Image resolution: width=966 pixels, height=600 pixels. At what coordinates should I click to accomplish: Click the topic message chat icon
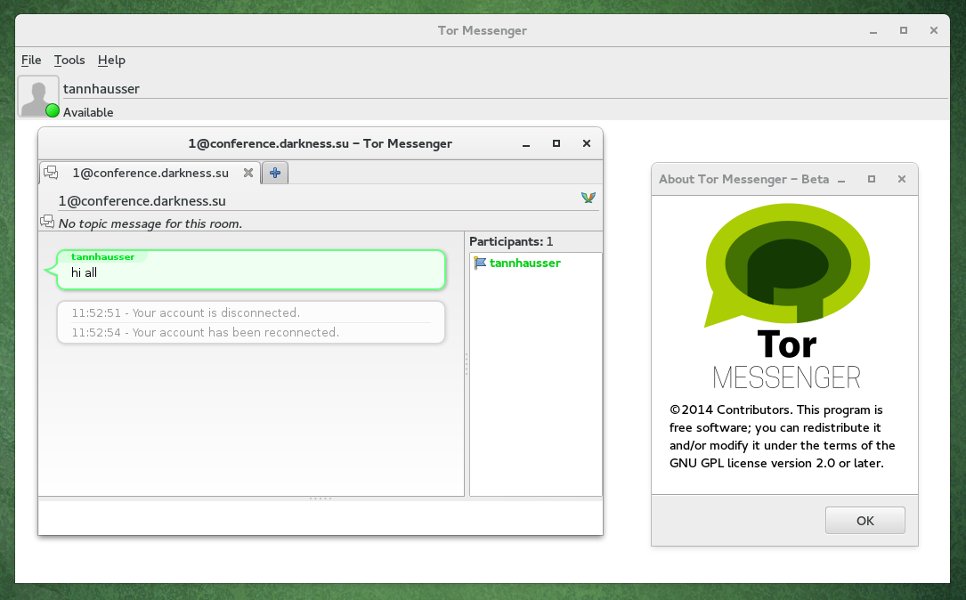click(47, 221)
